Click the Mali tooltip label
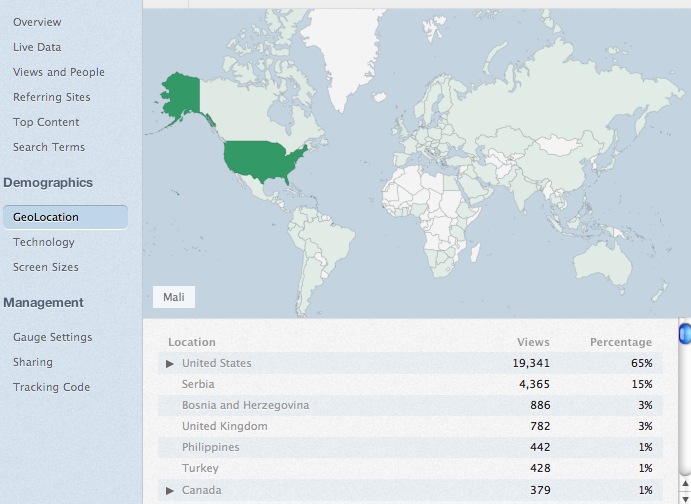Viewport: 691px width, 504px height. (x=174, y=297)
